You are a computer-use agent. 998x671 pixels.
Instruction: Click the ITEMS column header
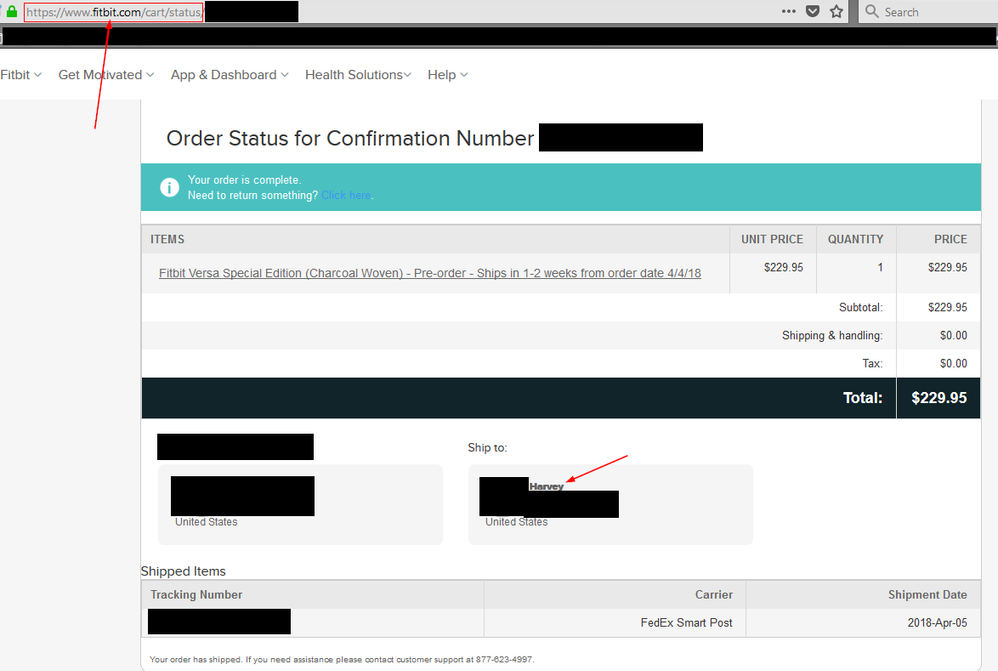tap(167, 239)
